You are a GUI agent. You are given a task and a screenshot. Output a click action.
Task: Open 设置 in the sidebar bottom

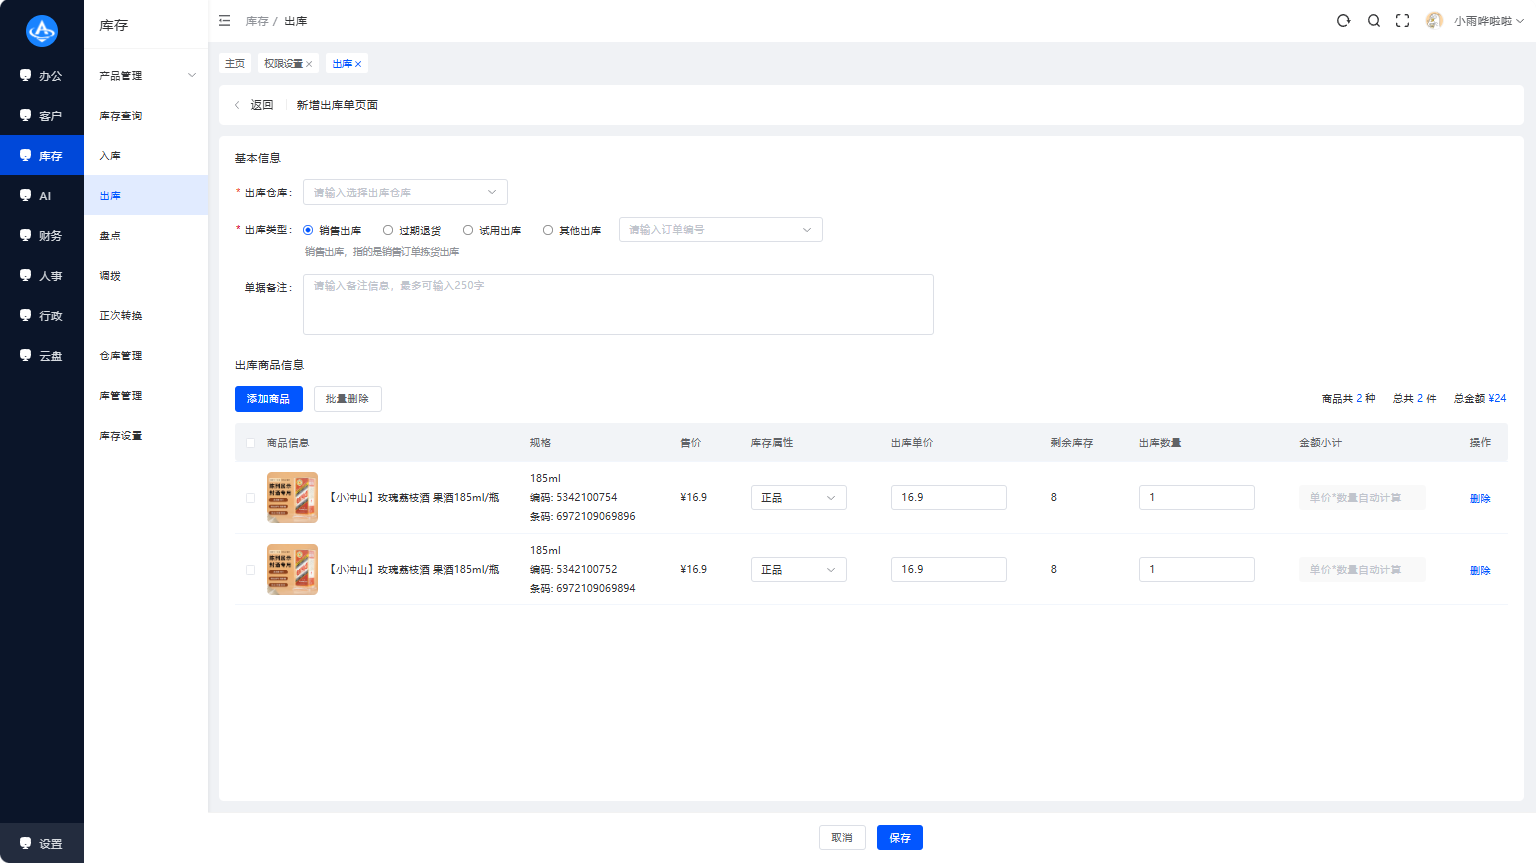[x=42, y=843]
